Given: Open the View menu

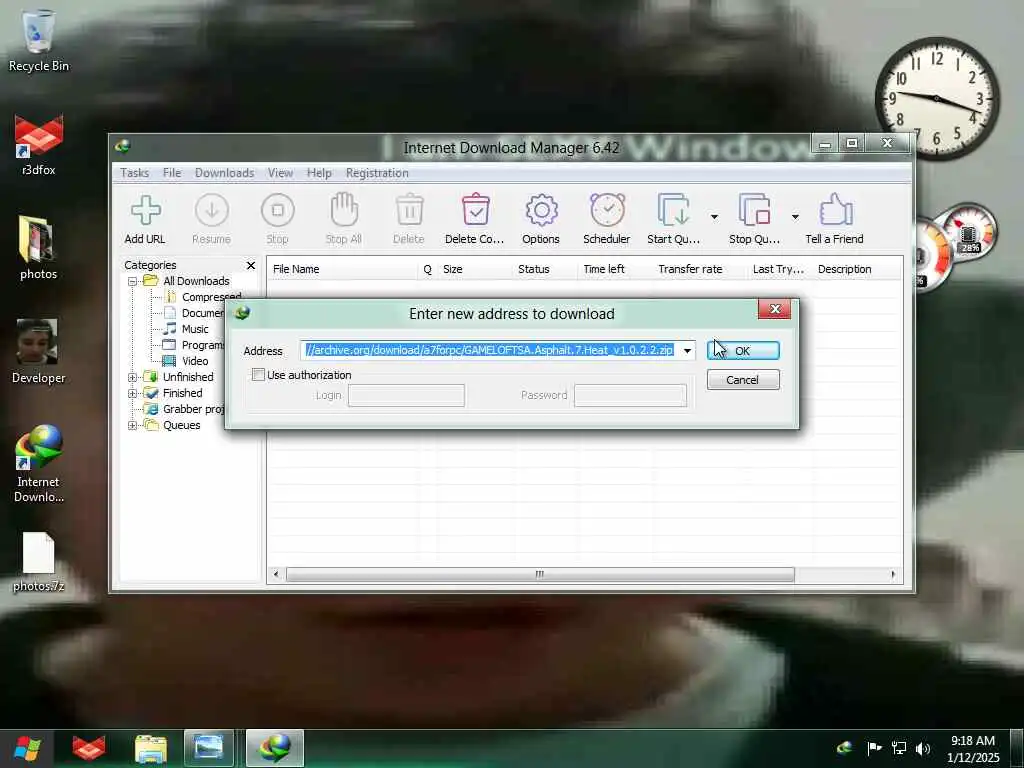Looking at the screenshot, I should 280,173.
